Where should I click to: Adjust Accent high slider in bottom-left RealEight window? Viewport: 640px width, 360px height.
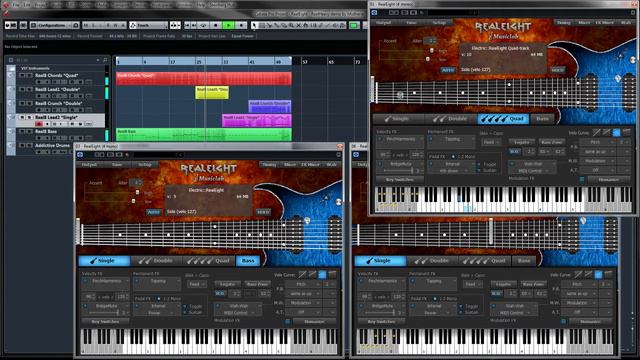[x=137, y=192]
